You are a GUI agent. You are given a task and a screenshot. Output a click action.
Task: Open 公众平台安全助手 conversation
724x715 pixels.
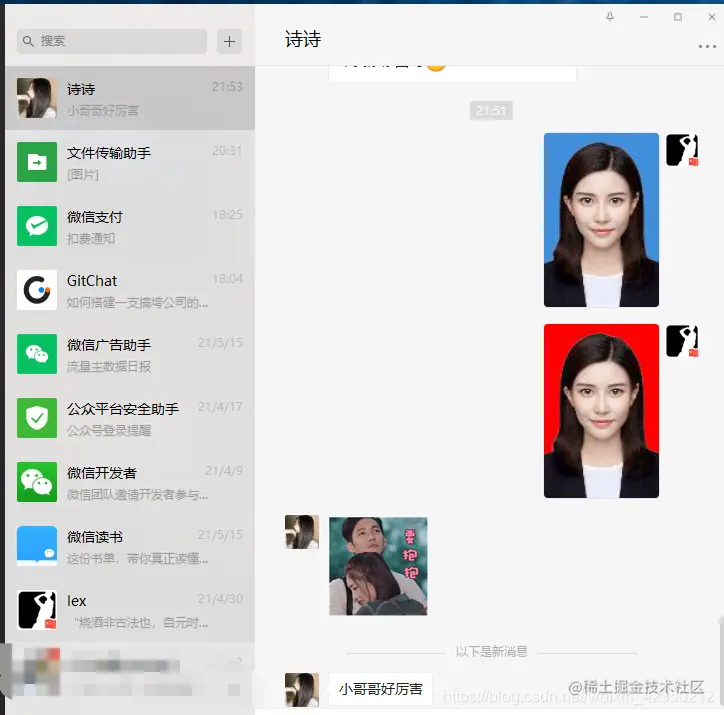tap(130, 418)
